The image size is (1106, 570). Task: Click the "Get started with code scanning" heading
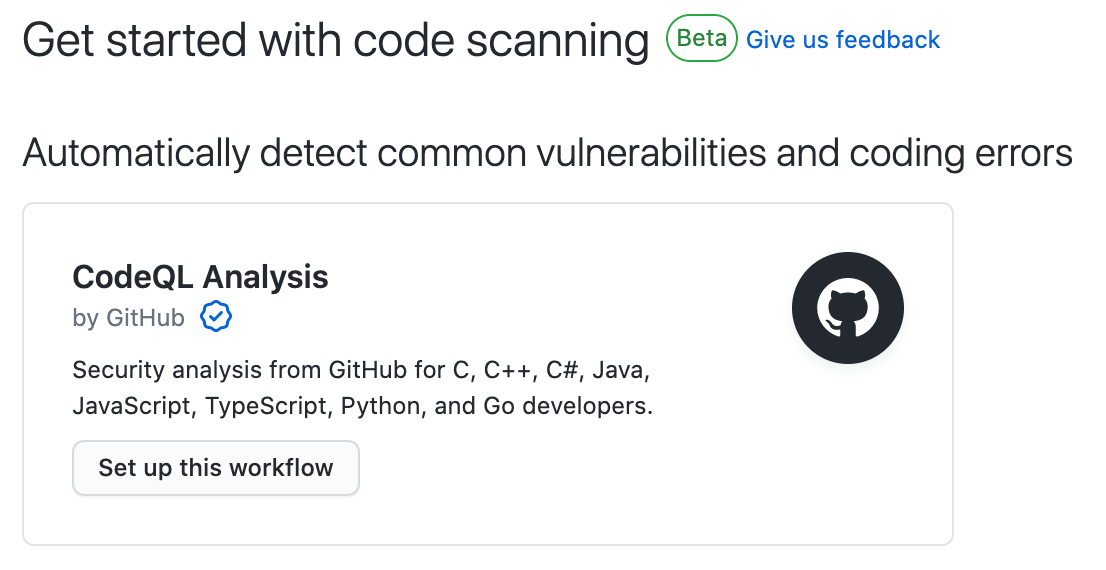tap(335, 41)
